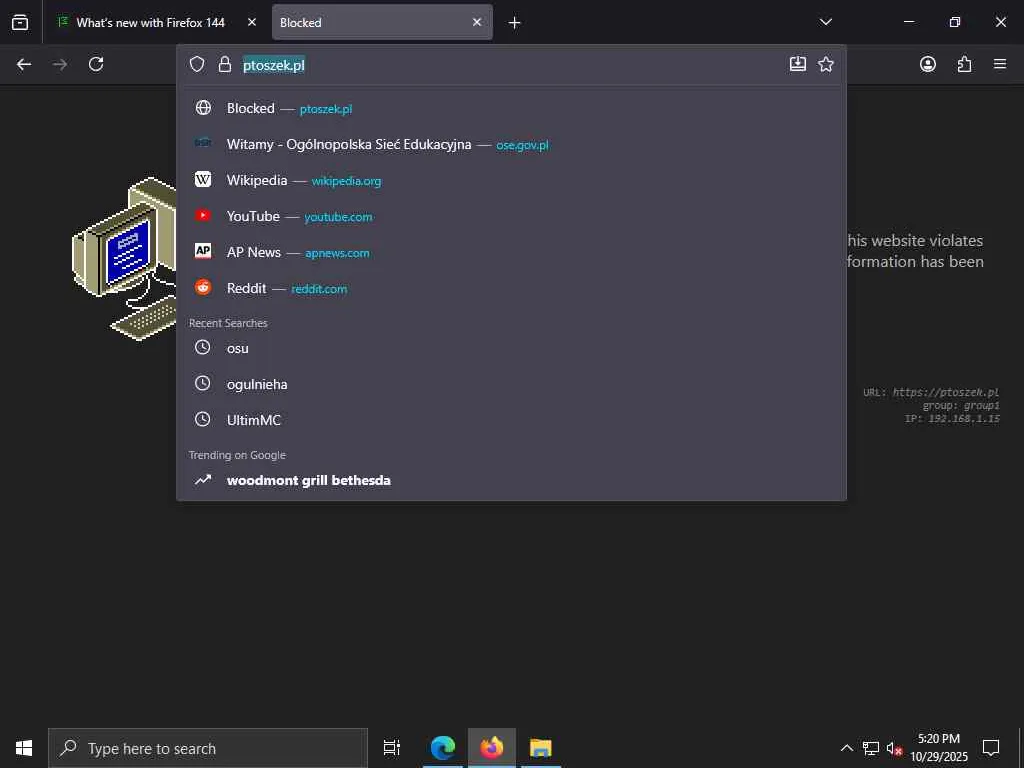Close the Blocked tab
Screen dimensions: 1024x768
click(477, 22)
